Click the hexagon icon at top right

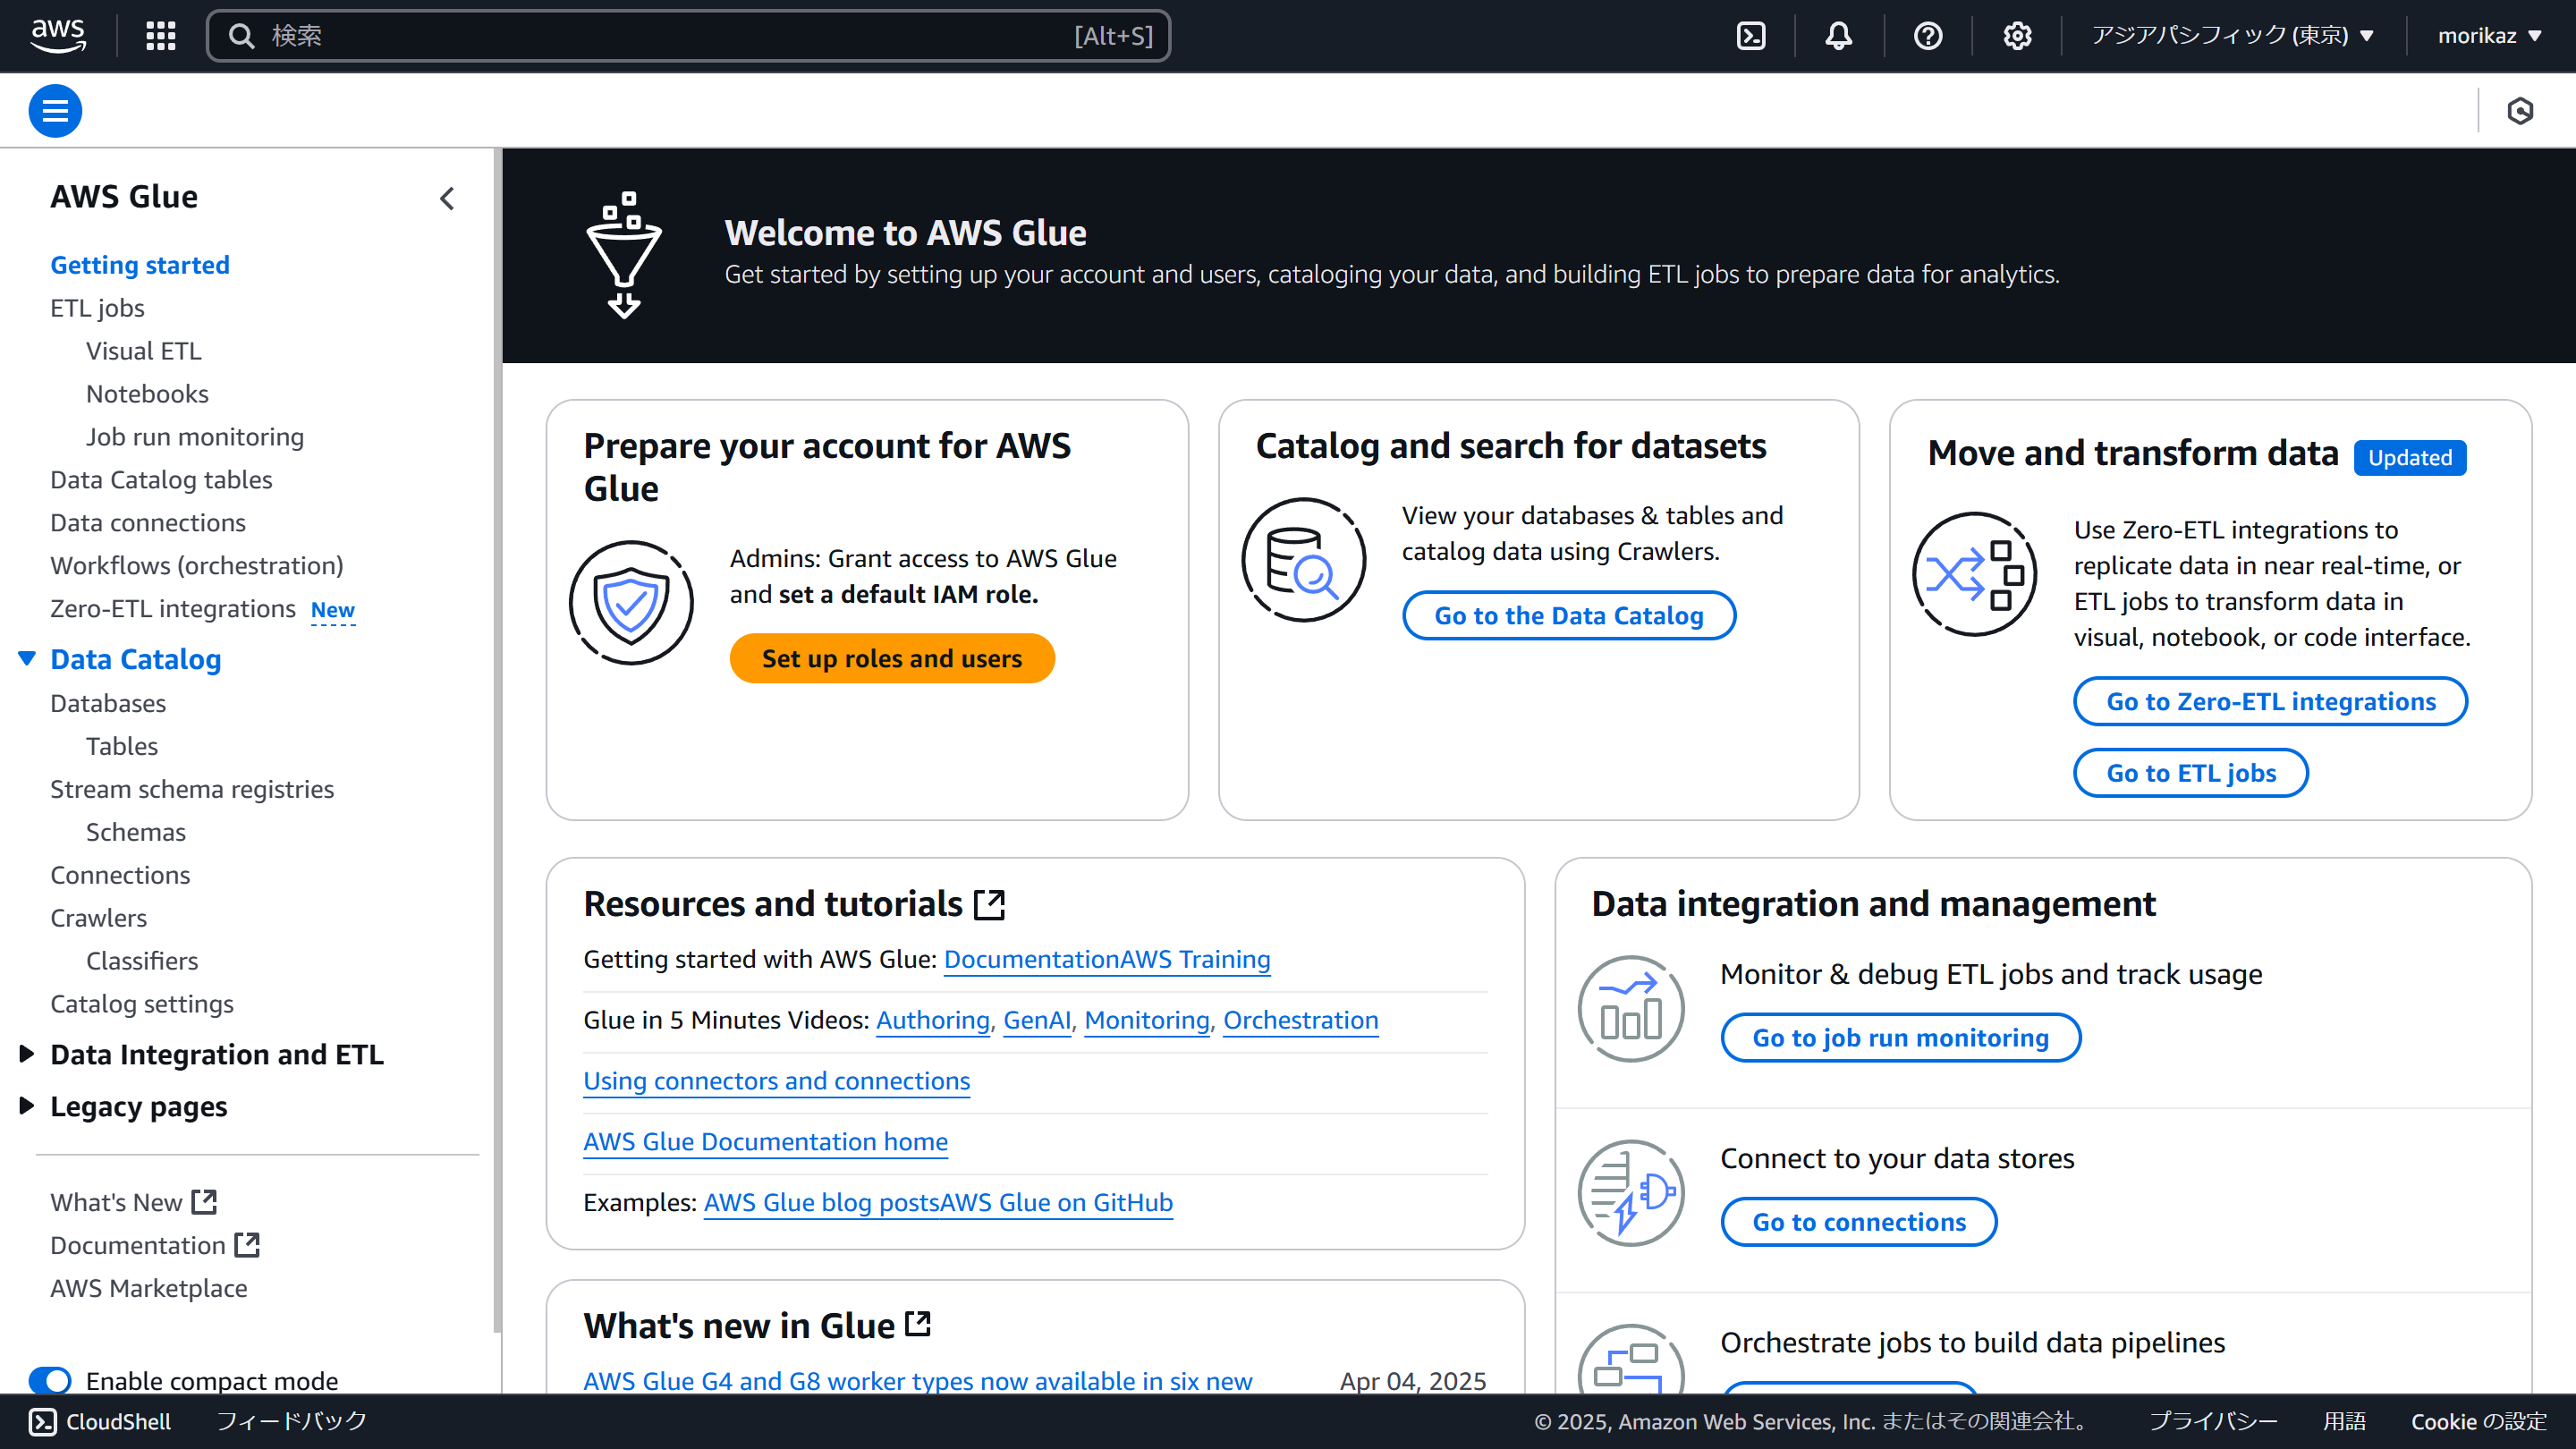pos(2519,111)
